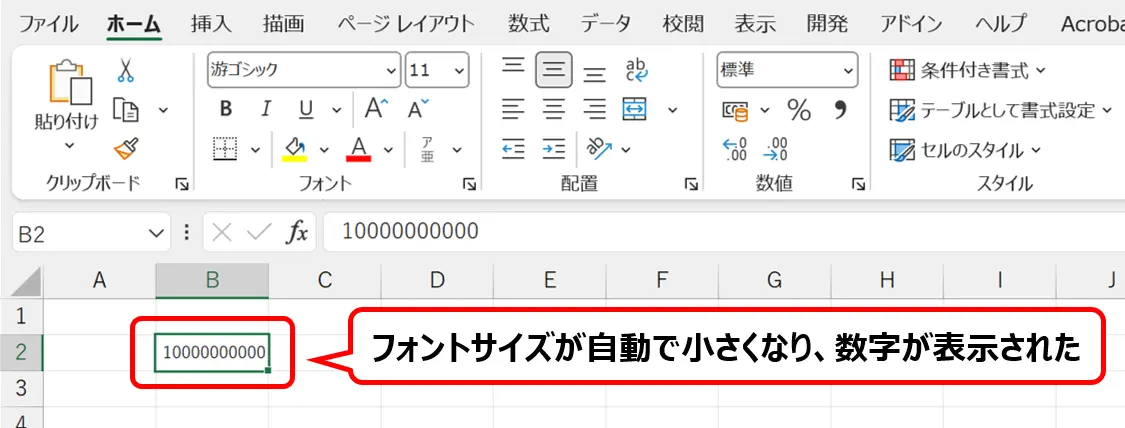Switch to the ページ レイアウト tab
This screenshot has width=1125, height=428.
coord(406,24)
